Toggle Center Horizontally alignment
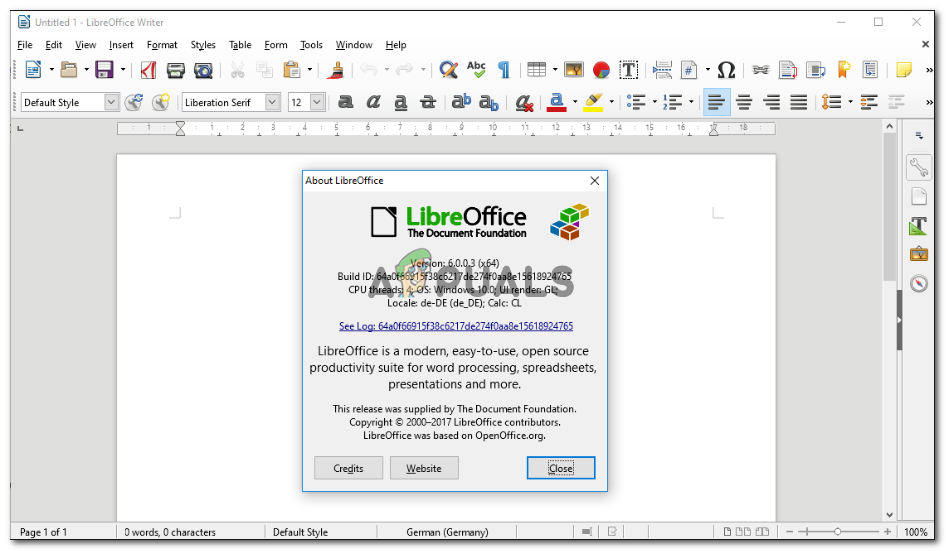This screenshot has height=551, width=946. click(x=744, y=102)
